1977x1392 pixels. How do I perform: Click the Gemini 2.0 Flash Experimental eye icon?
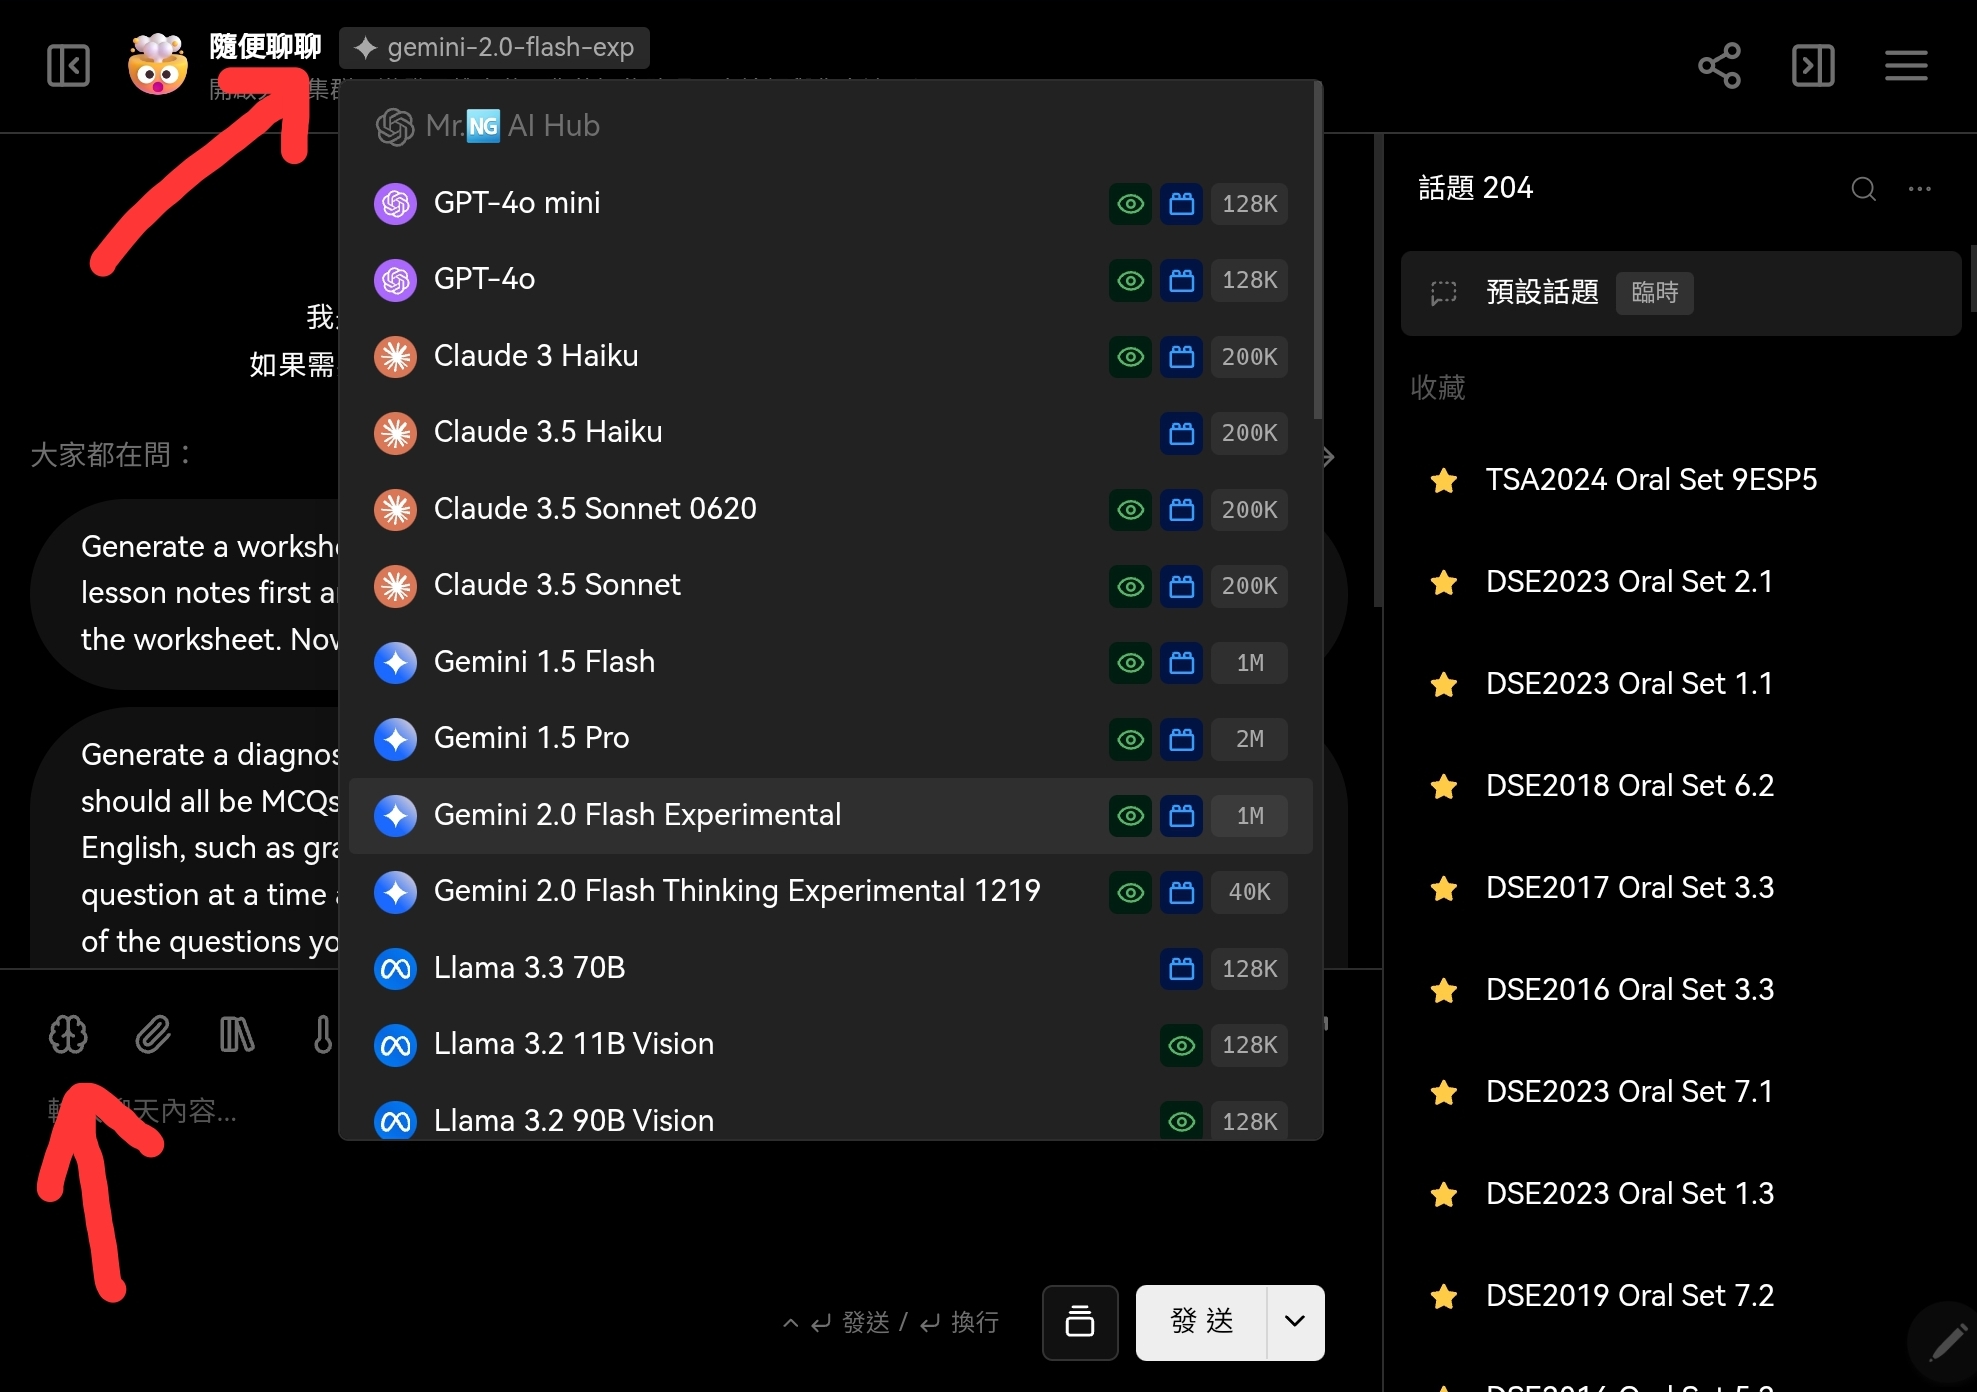click(1130, 816)
